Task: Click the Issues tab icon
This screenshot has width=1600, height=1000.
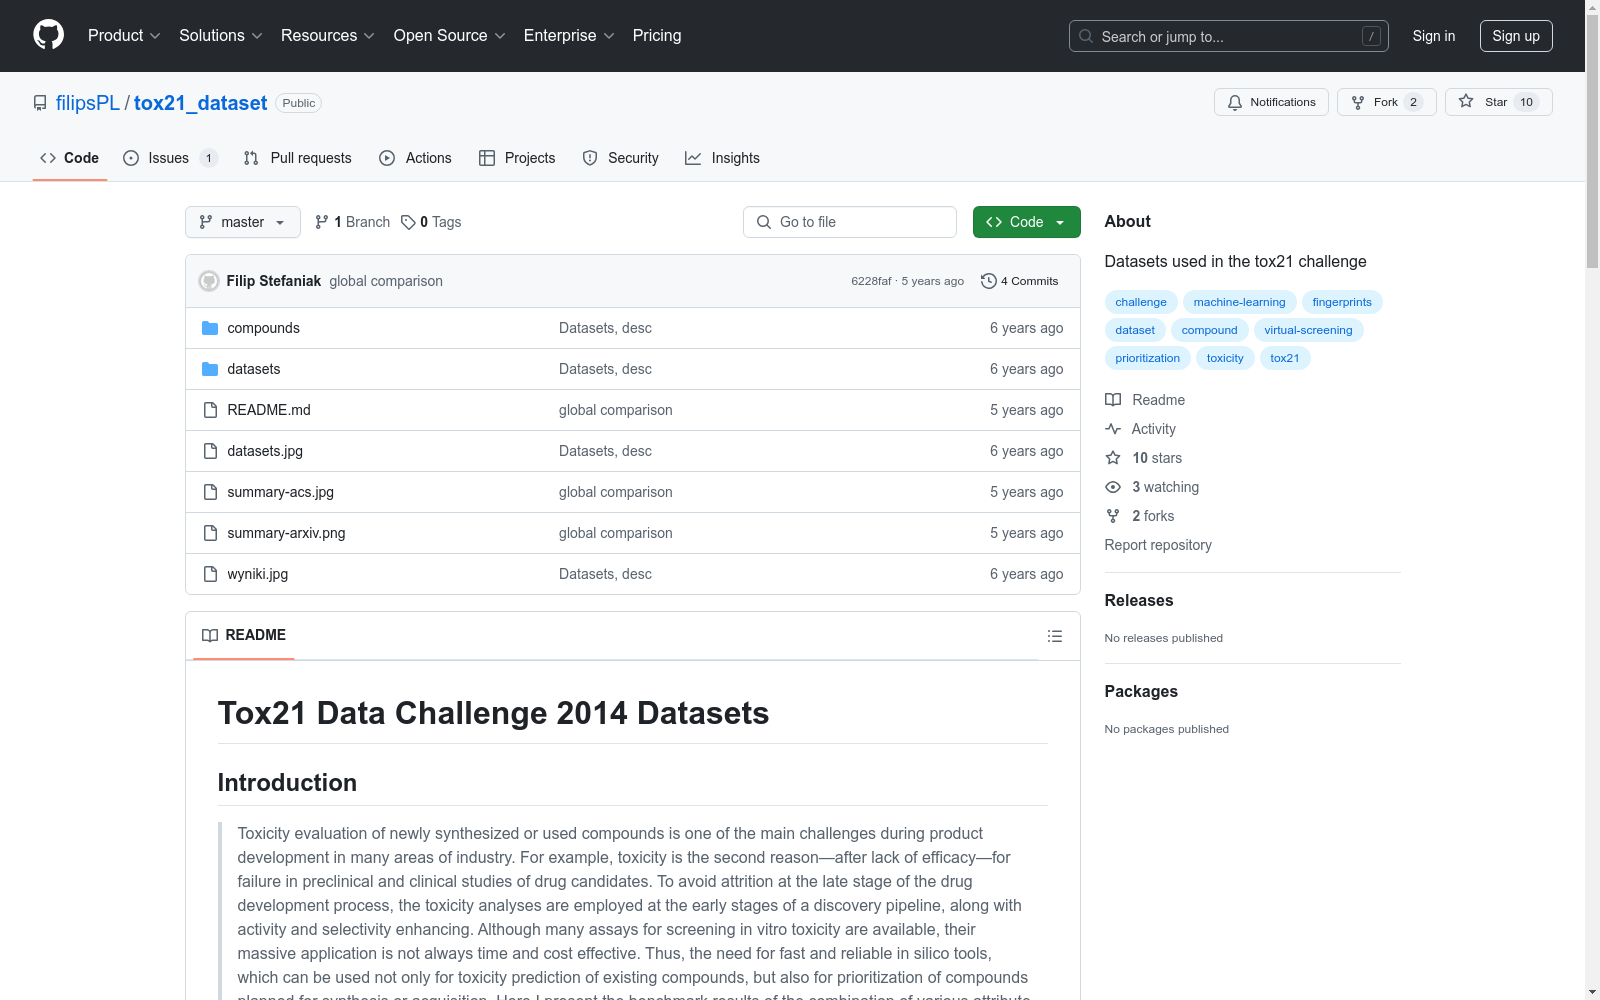Action: (x=131, y=158)
